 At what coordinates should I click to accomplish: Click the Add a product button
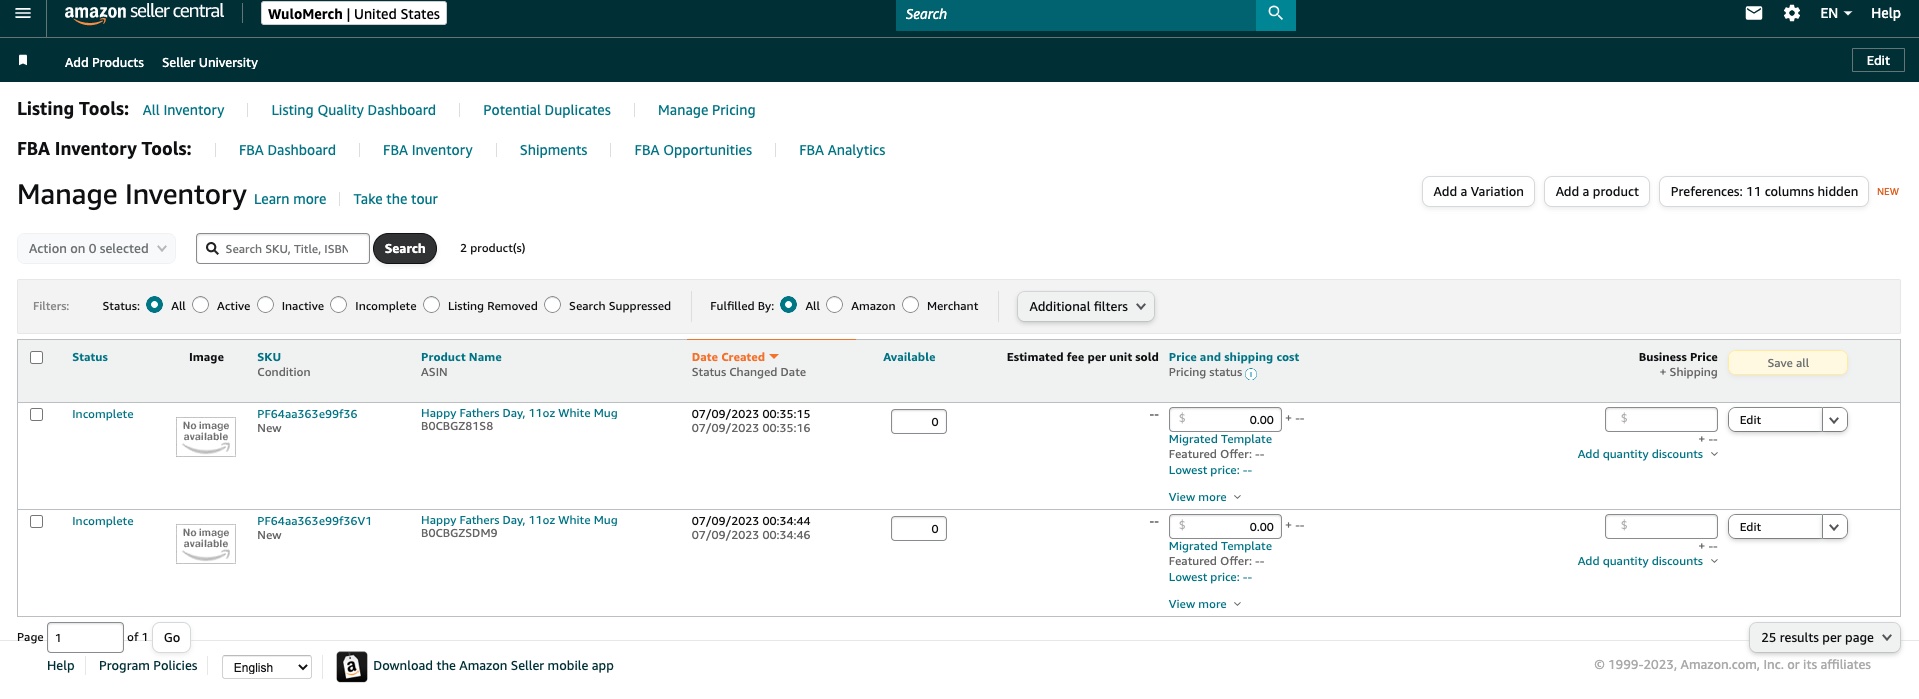click(1597, 191)
